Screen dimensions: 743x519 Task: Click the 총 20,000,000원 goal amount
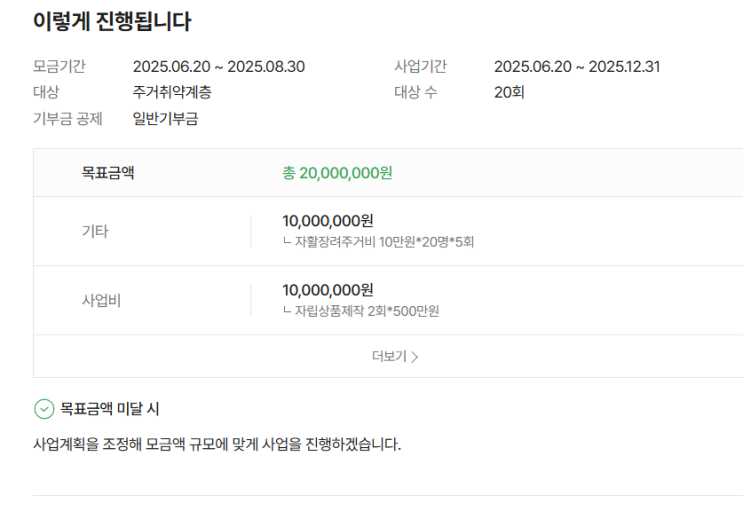tap(337, 173)
